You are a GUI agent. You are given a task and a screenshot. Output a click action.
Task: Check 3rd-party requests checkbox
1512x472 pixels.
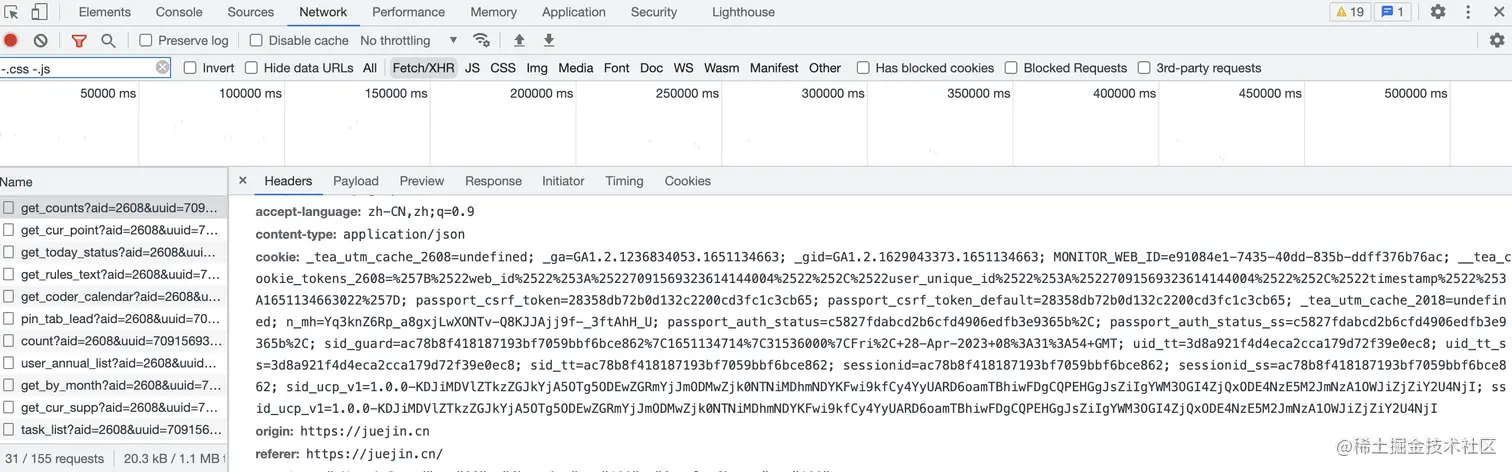[x=1144, y=68]
